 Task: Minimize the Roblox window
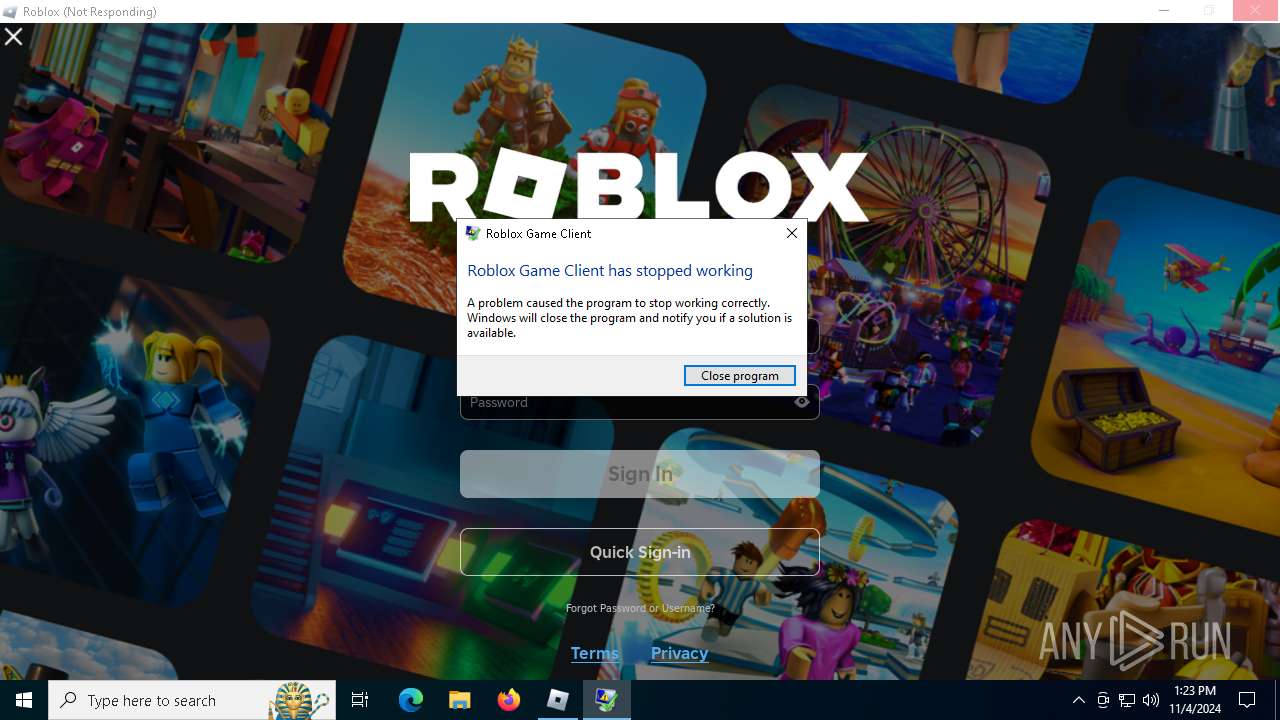(1163, 11)
